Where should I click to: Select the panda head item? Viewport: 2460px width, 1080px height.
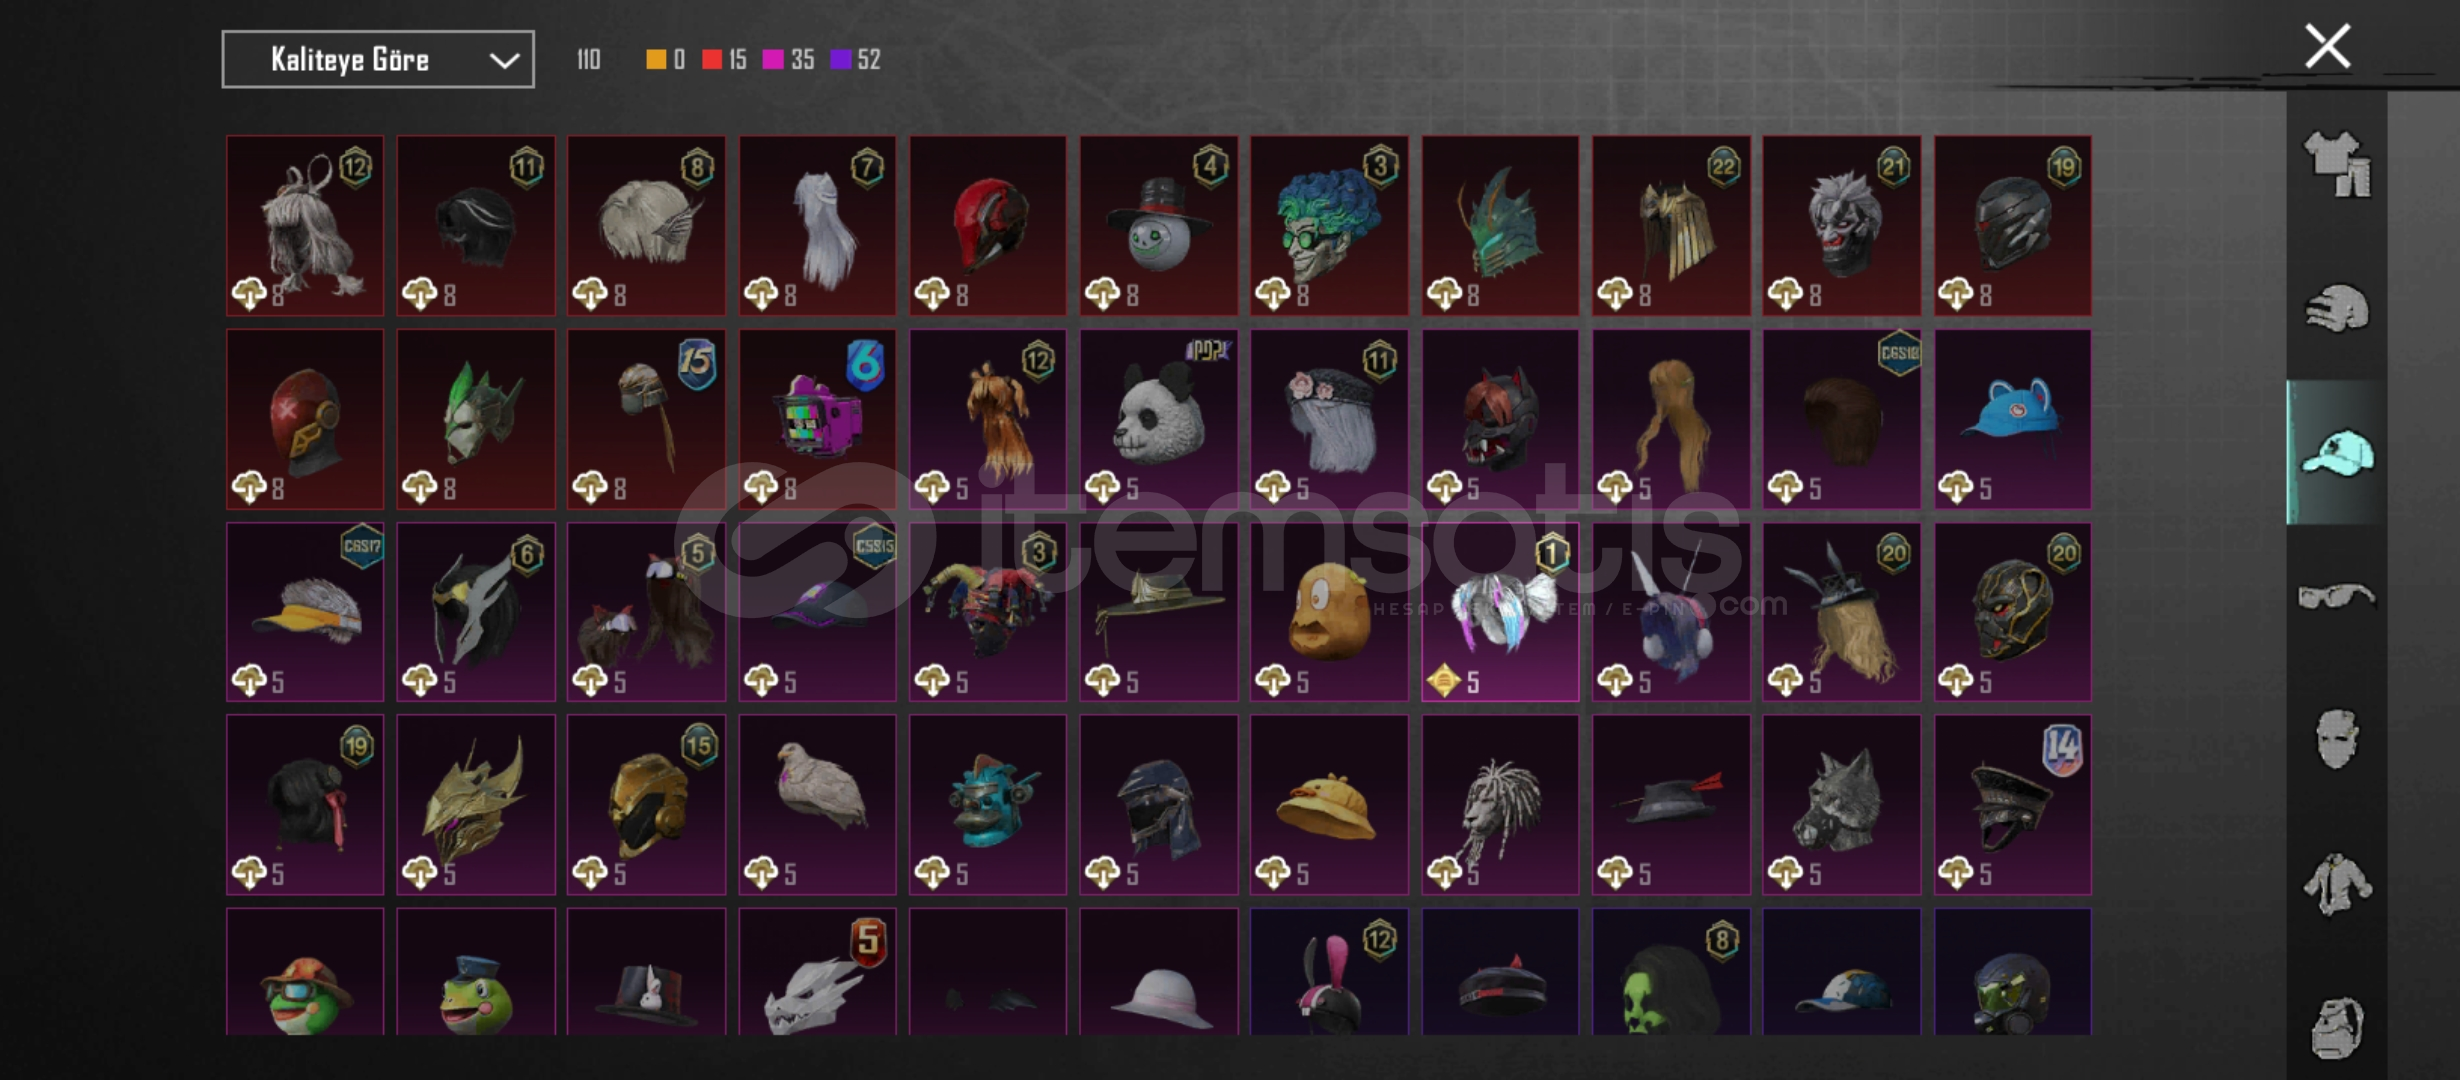1158,419
